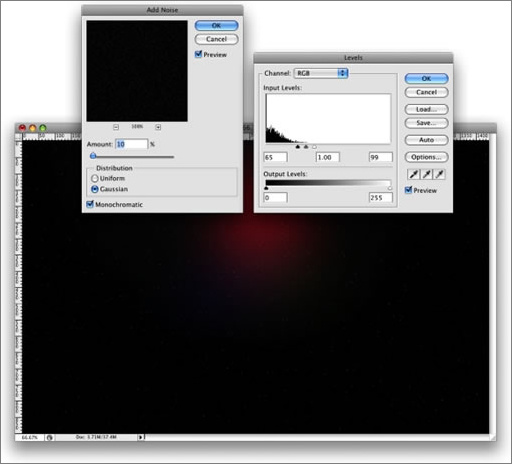This screenshot has width=512, height=464.
Task: Select the gray point eyedropper in Levels
Action: pos(427,174)
